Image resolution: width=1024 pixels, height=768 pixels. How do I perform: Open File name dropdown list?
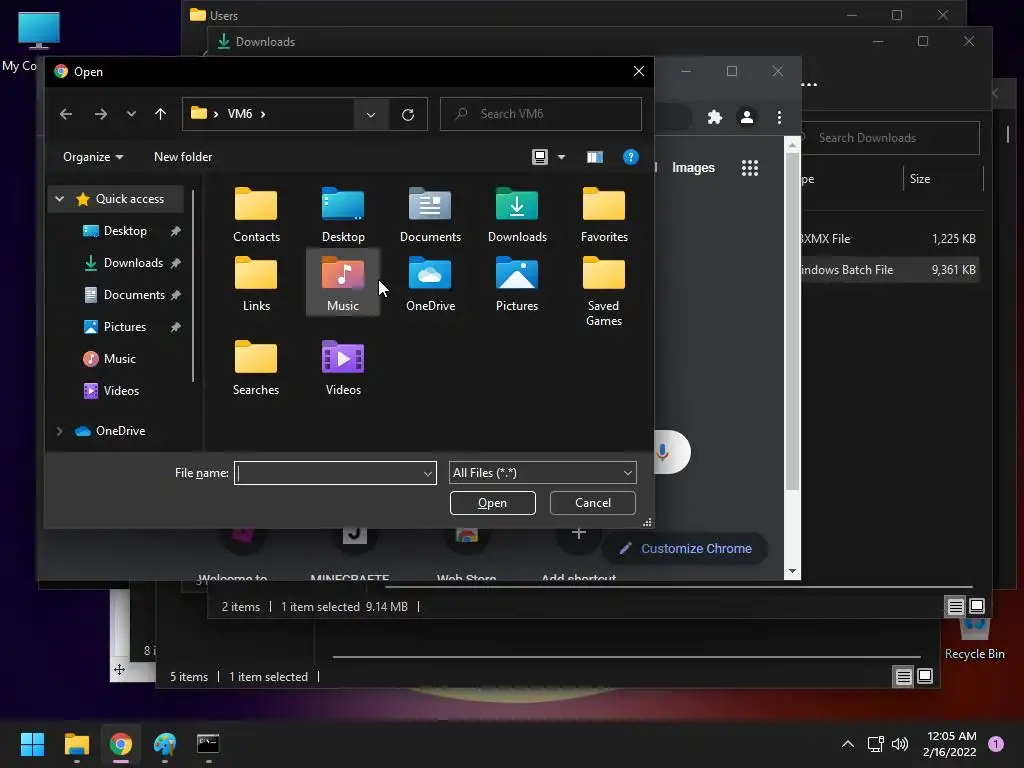tap(428, 473)
